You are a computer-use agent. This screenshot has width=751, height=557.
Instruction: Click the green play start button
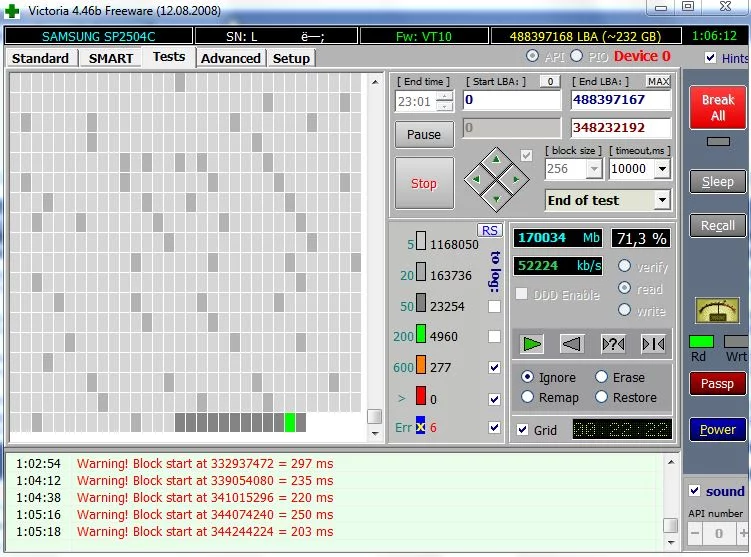[x=532, y=344]
